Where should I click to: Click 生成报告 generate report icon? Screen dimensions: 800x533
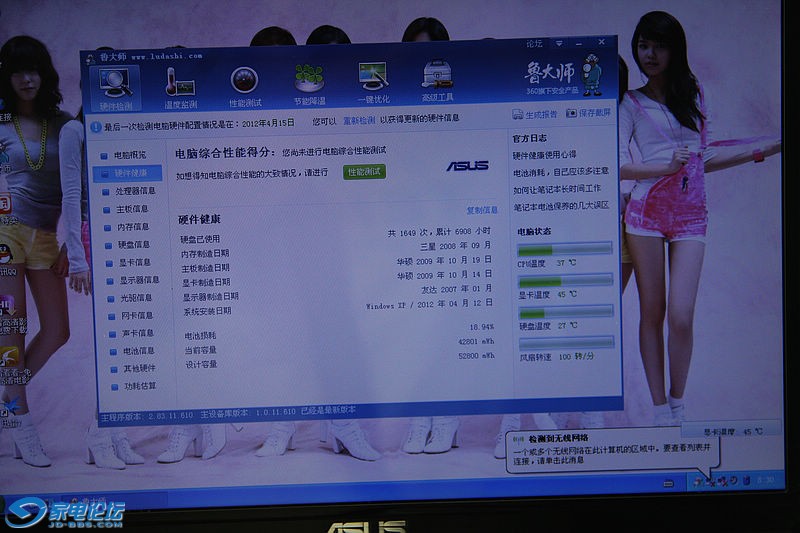[535, 114]
